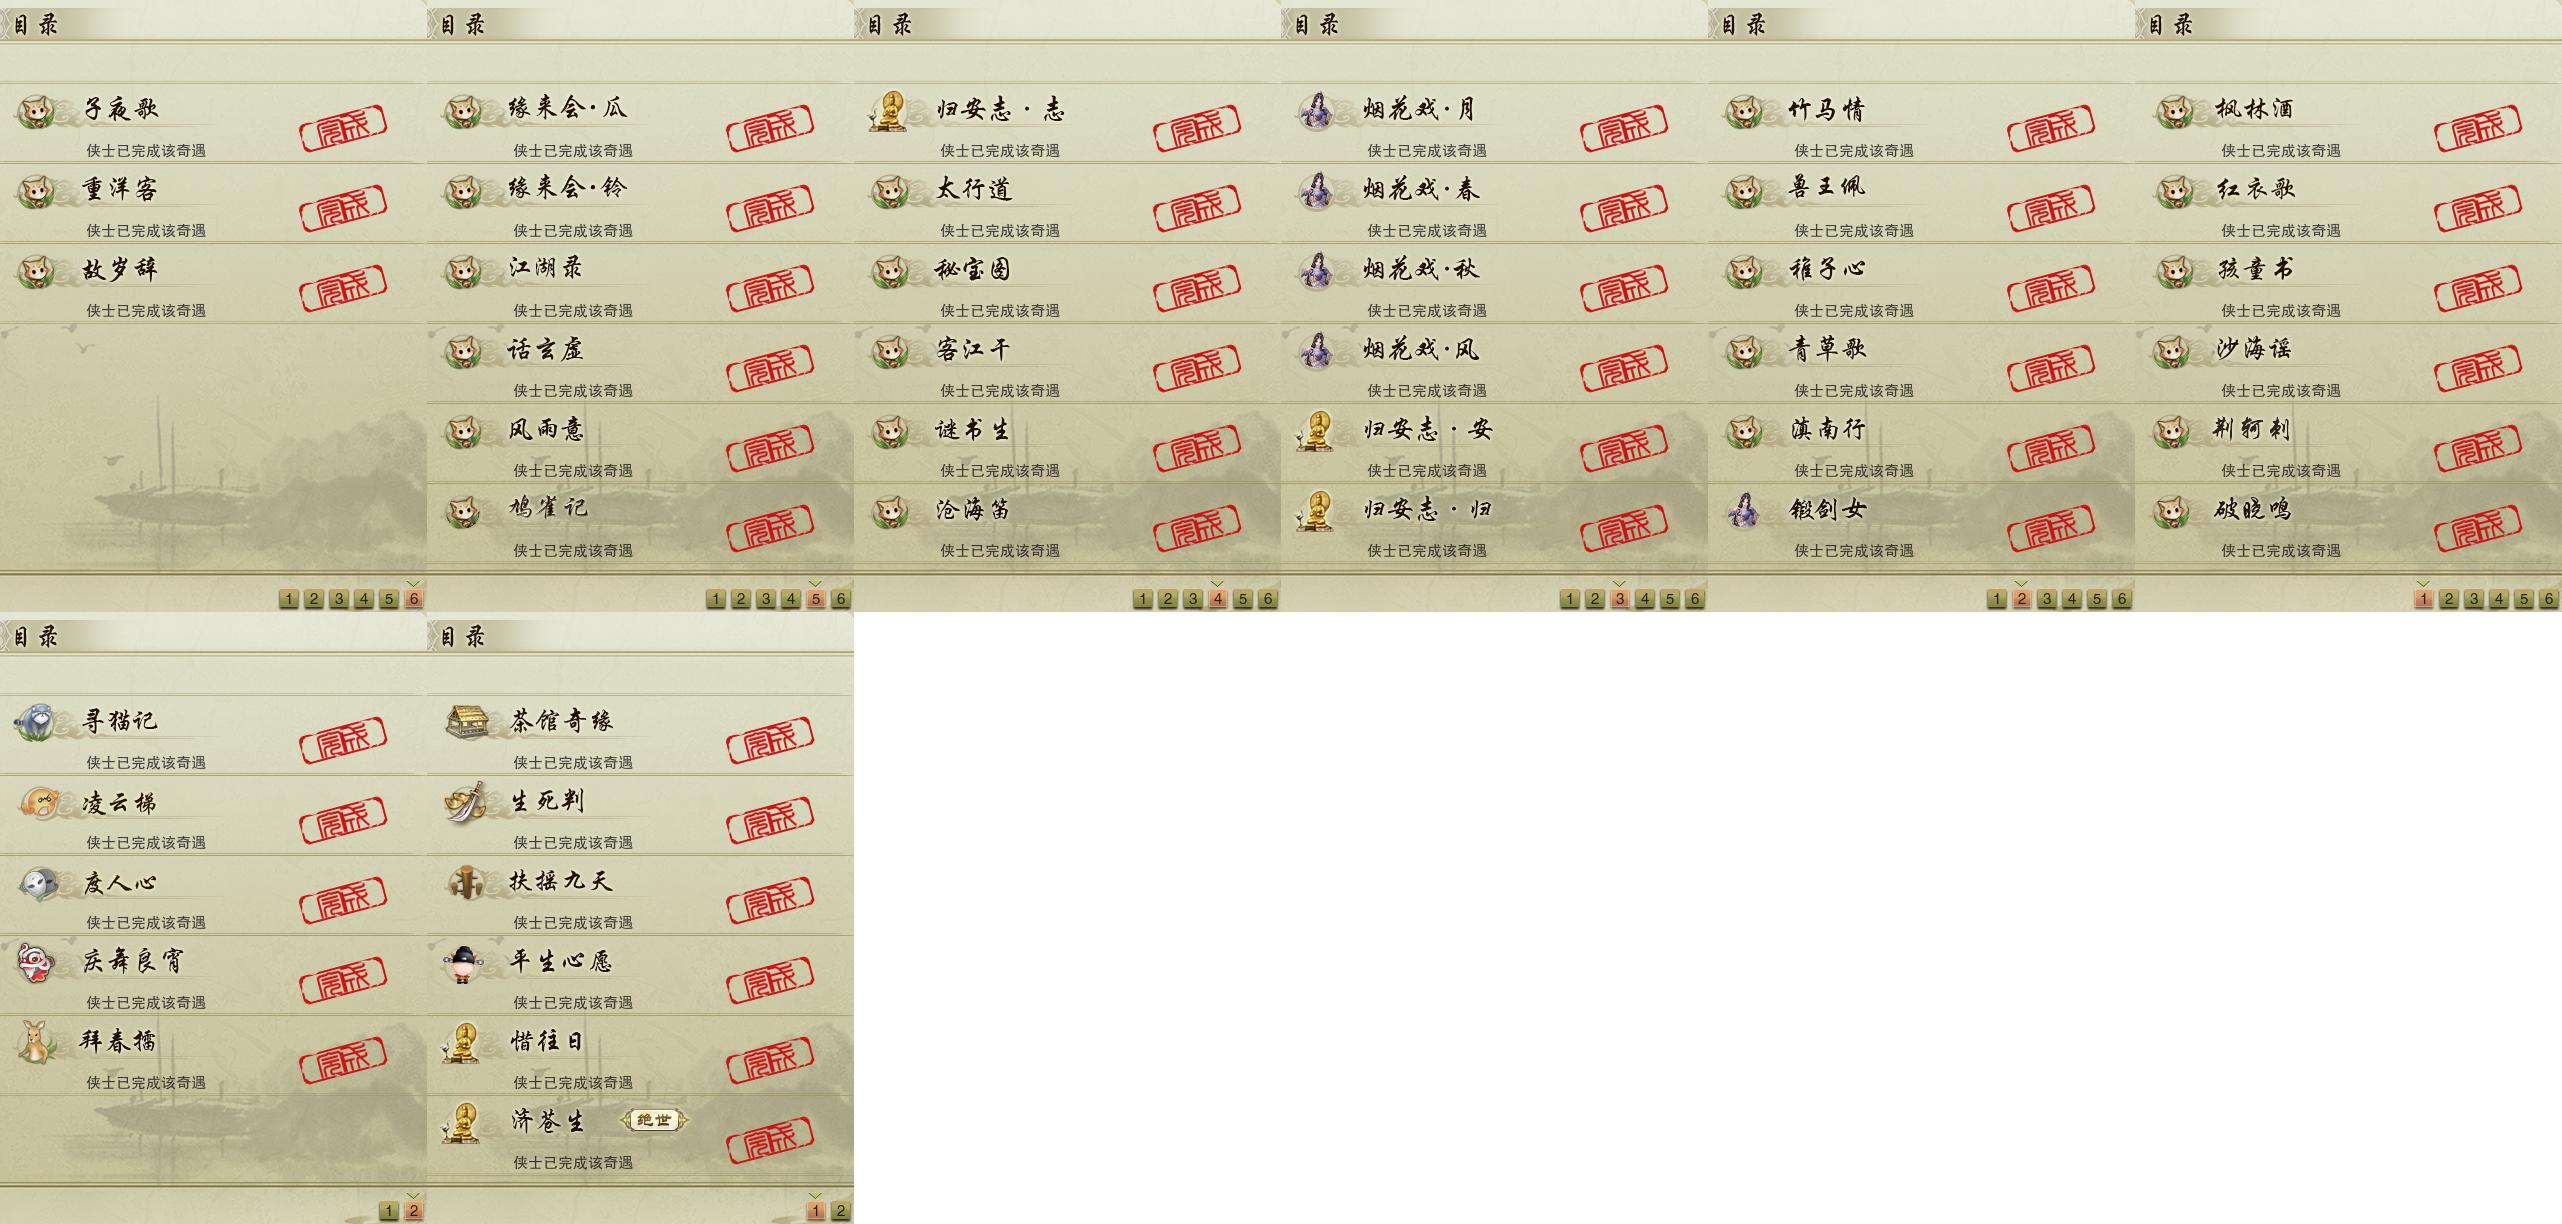This screenshot has width=2562, height=1224.
Task: Click the sword icon beside 生死判
Action: pos(465,802)
